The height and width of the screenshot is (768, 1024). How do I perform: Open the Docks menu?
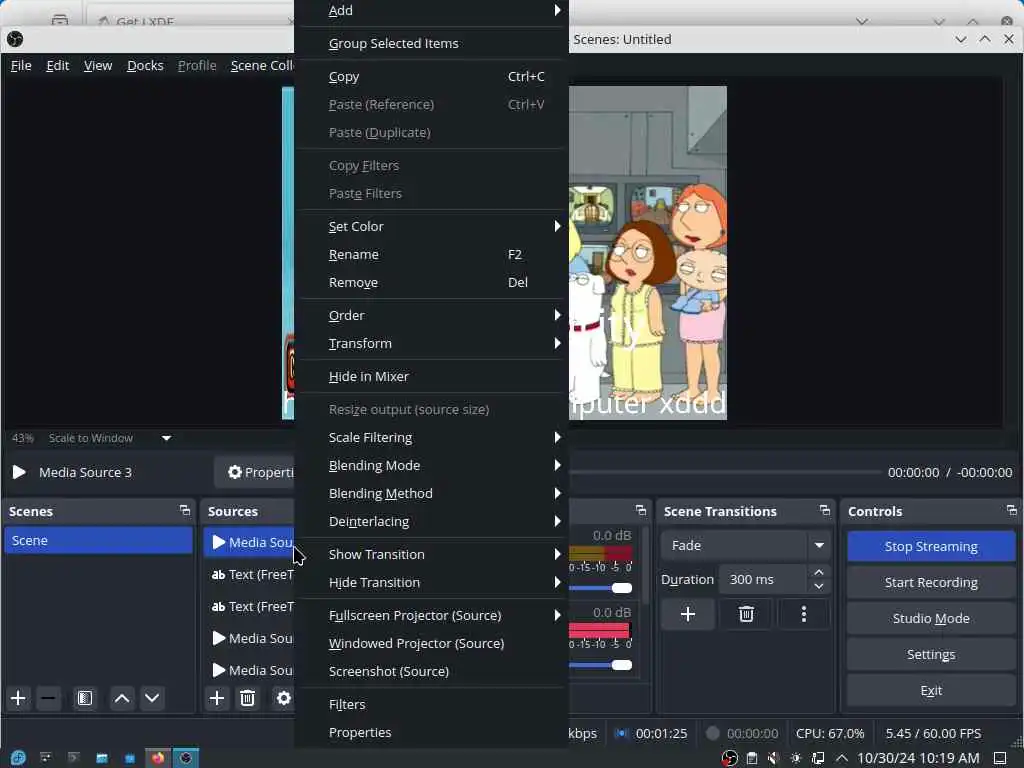click(145, 65)
